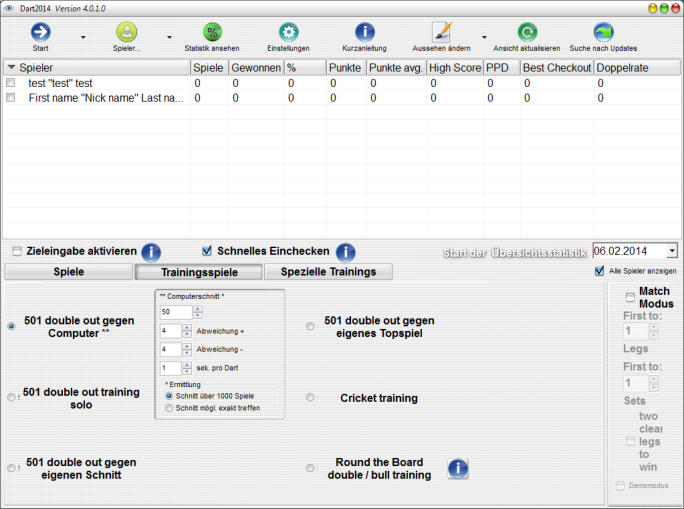The image size is (684, 509).
Task: Switch to the Spezielle Trainings tab
Action: click(328, 272)
